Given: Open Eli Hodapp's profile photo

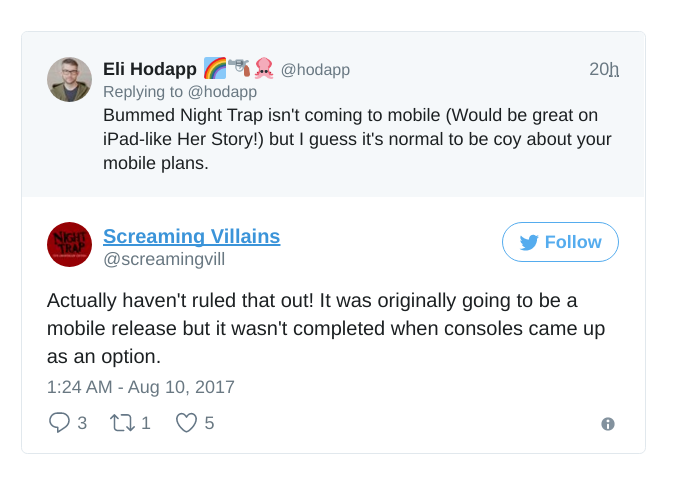Looking at the screenshot, I should click(69, 80).
